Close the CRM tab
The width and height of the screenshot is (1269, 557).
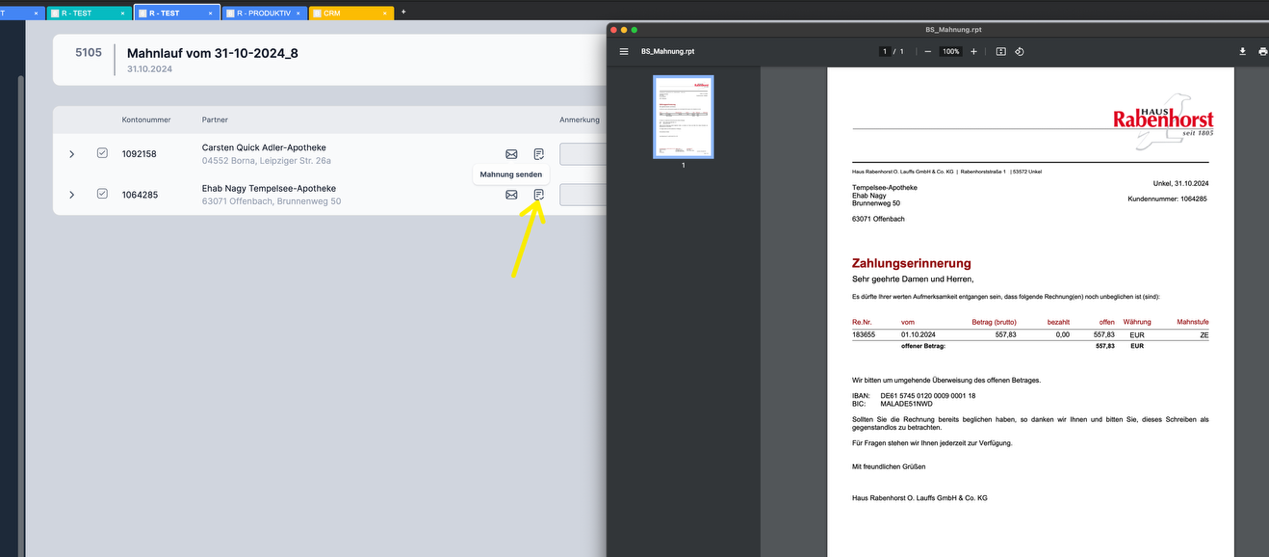pos(386,13)
